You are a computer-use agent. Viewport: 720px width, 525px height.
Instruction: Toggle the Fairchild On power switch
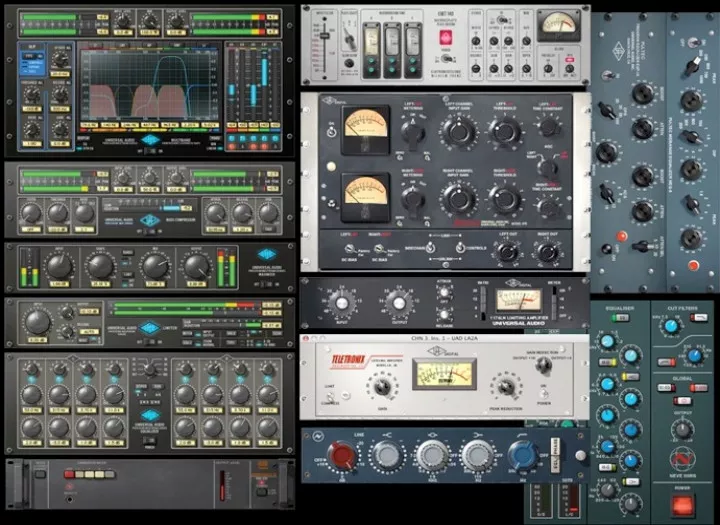(x=330, y=131)
